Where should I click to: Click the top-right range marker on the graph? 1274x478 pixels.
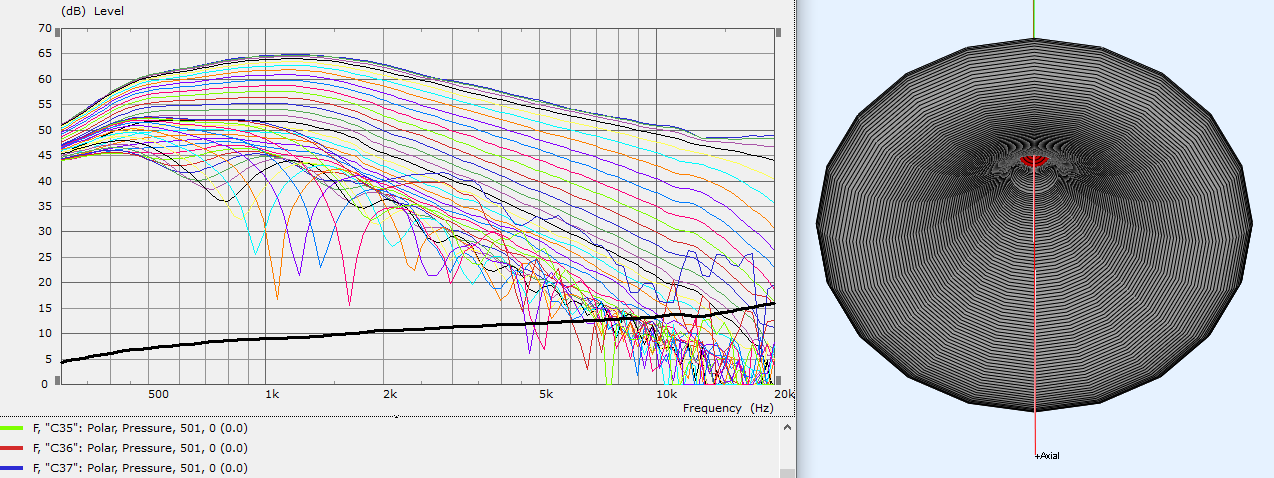coord(778,32)
